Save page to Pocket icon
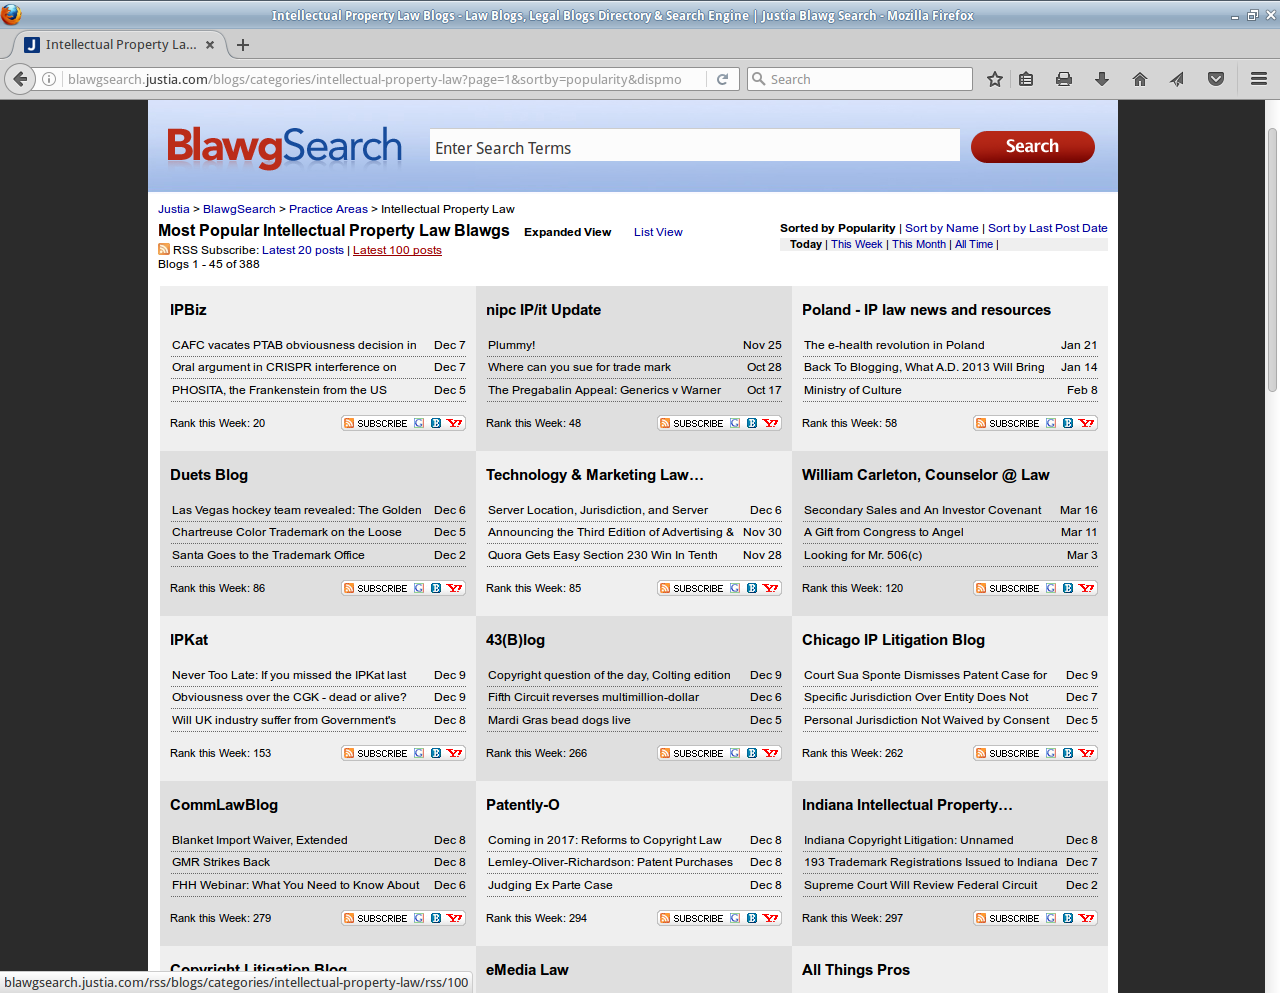Screen dimensions: 1280x993 coord(1216,79)
